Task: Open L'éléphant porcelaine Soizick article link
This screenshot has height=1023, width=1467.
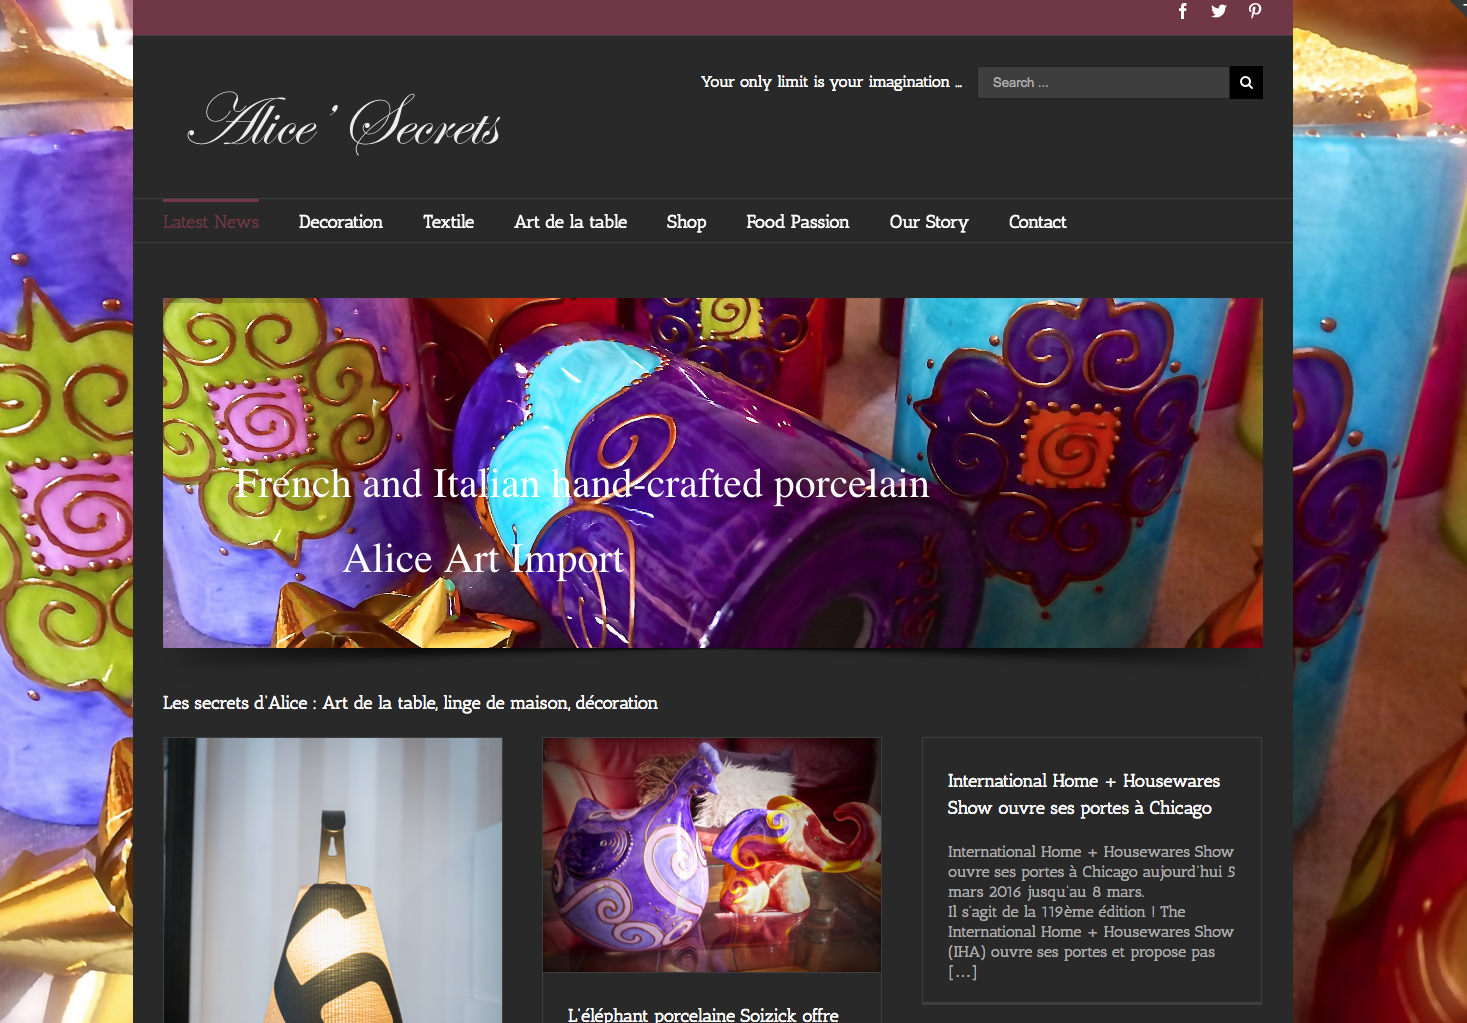Action: 703,1014
